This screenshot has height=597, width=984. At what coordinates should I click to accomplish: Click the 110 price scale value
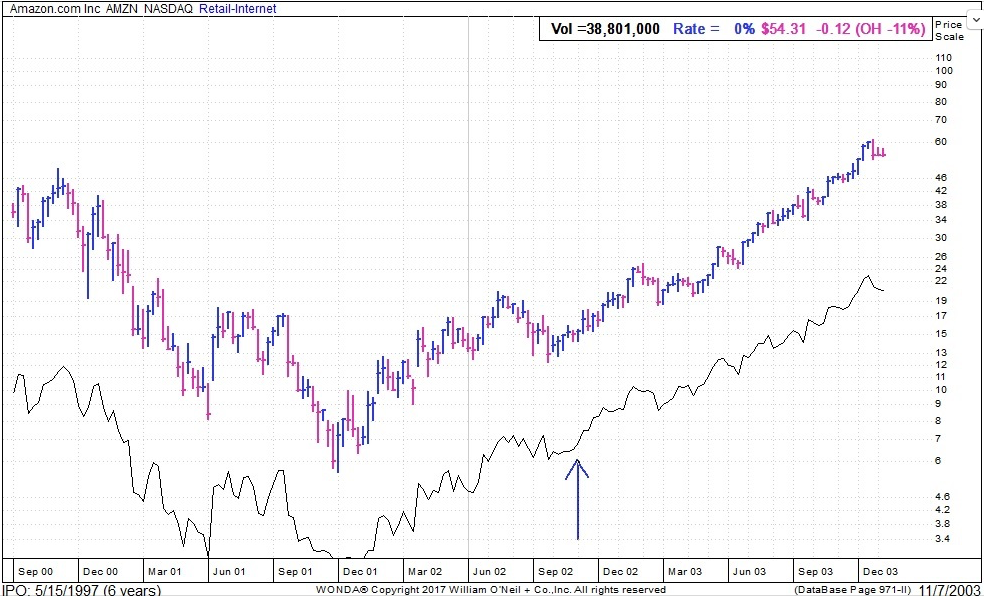click(x=943, y=57)
